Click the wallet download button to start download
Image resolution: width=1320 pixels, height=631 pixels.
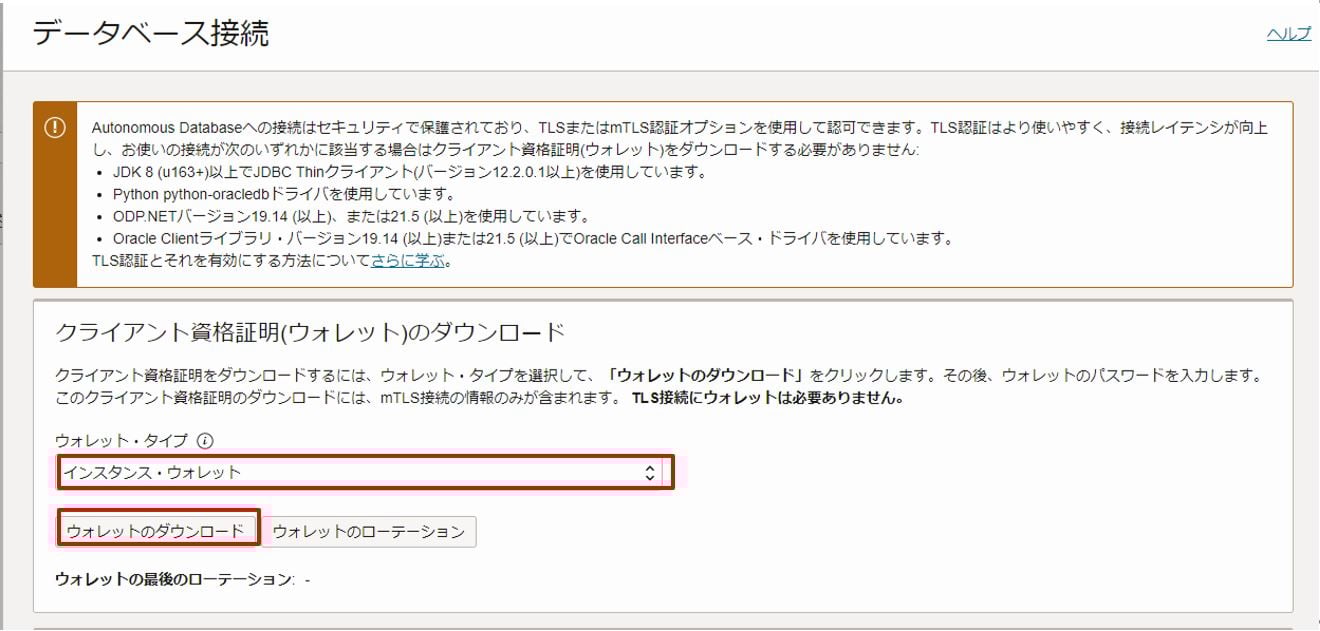pos(158,532)
